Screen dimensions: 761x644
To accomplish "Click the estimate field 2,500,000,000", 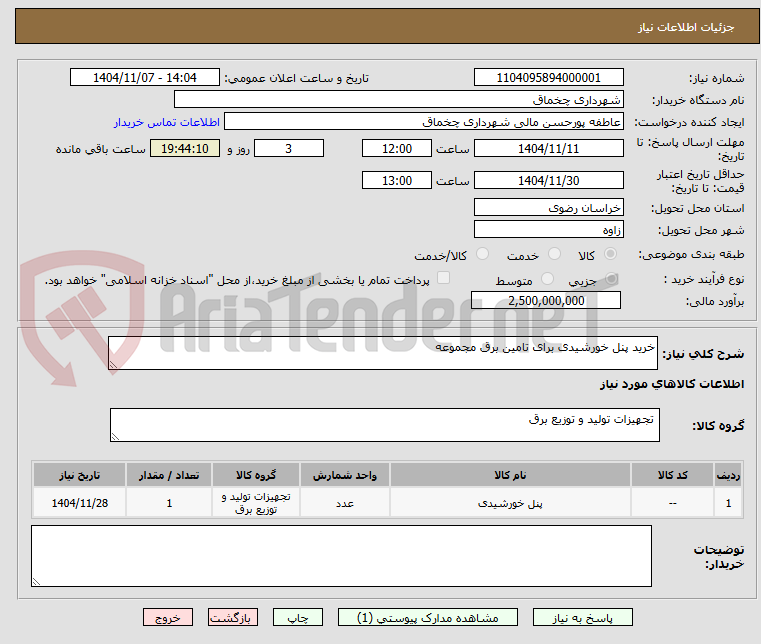I will pyautogui.click(x=546, y=300).
